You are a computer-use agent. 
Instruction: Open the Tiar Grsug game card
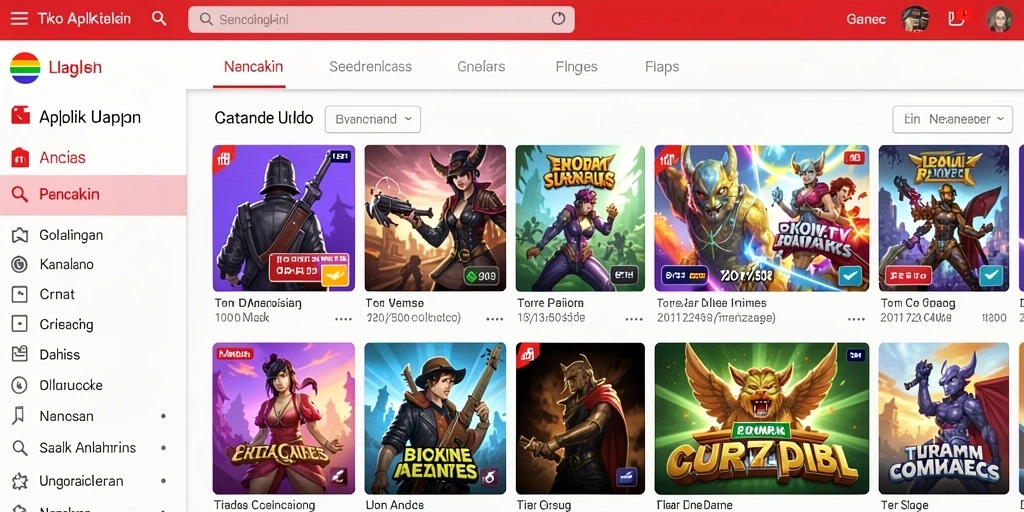pyautogui.click(x=580, y=419)
